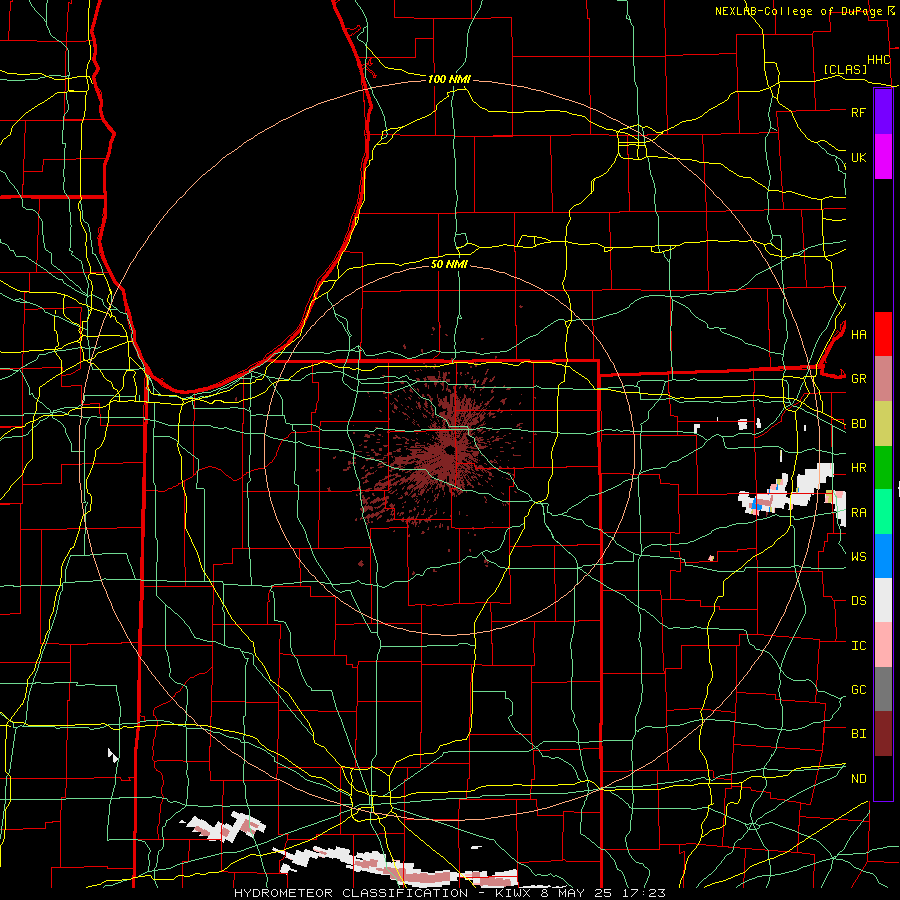Click the WS blue legend swatch
The height and width of the screenshot is (900, 900).
[883, 556]
